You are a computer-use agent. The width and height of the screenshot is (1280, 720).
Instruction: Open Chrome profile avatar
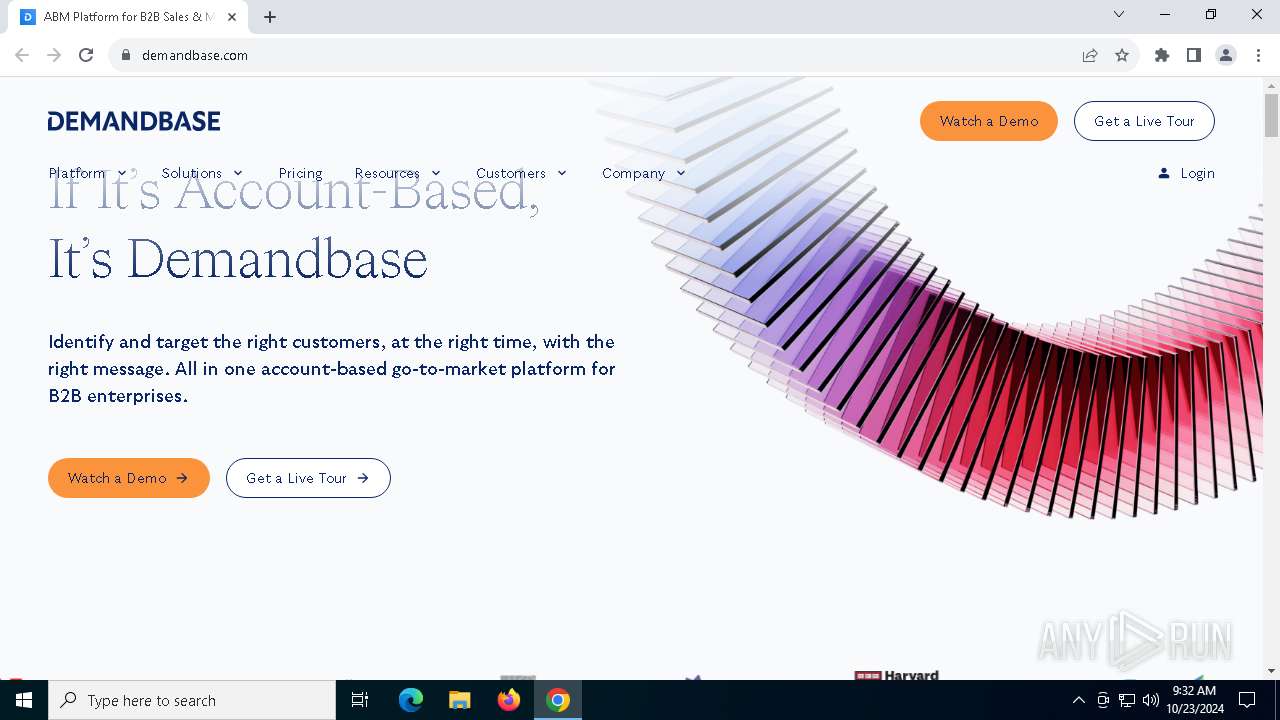[1226, 55]
